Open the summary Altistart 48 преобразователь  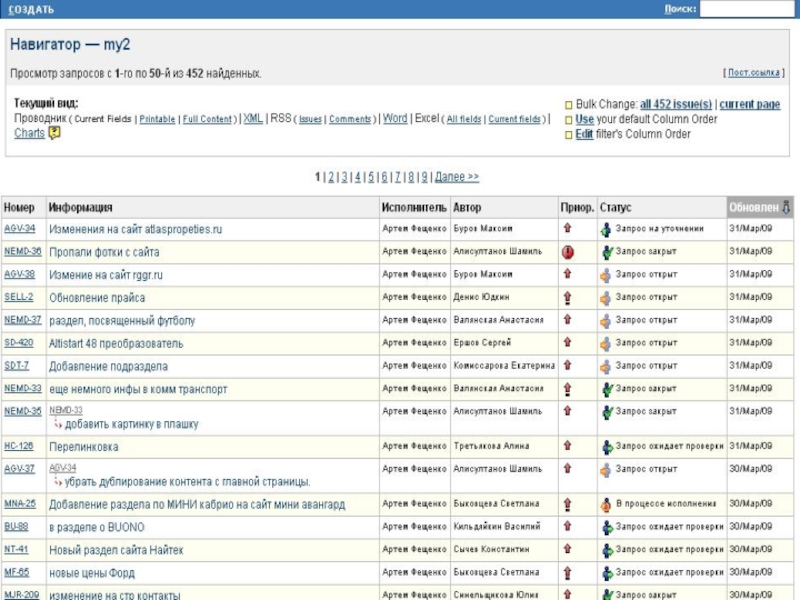116,343
